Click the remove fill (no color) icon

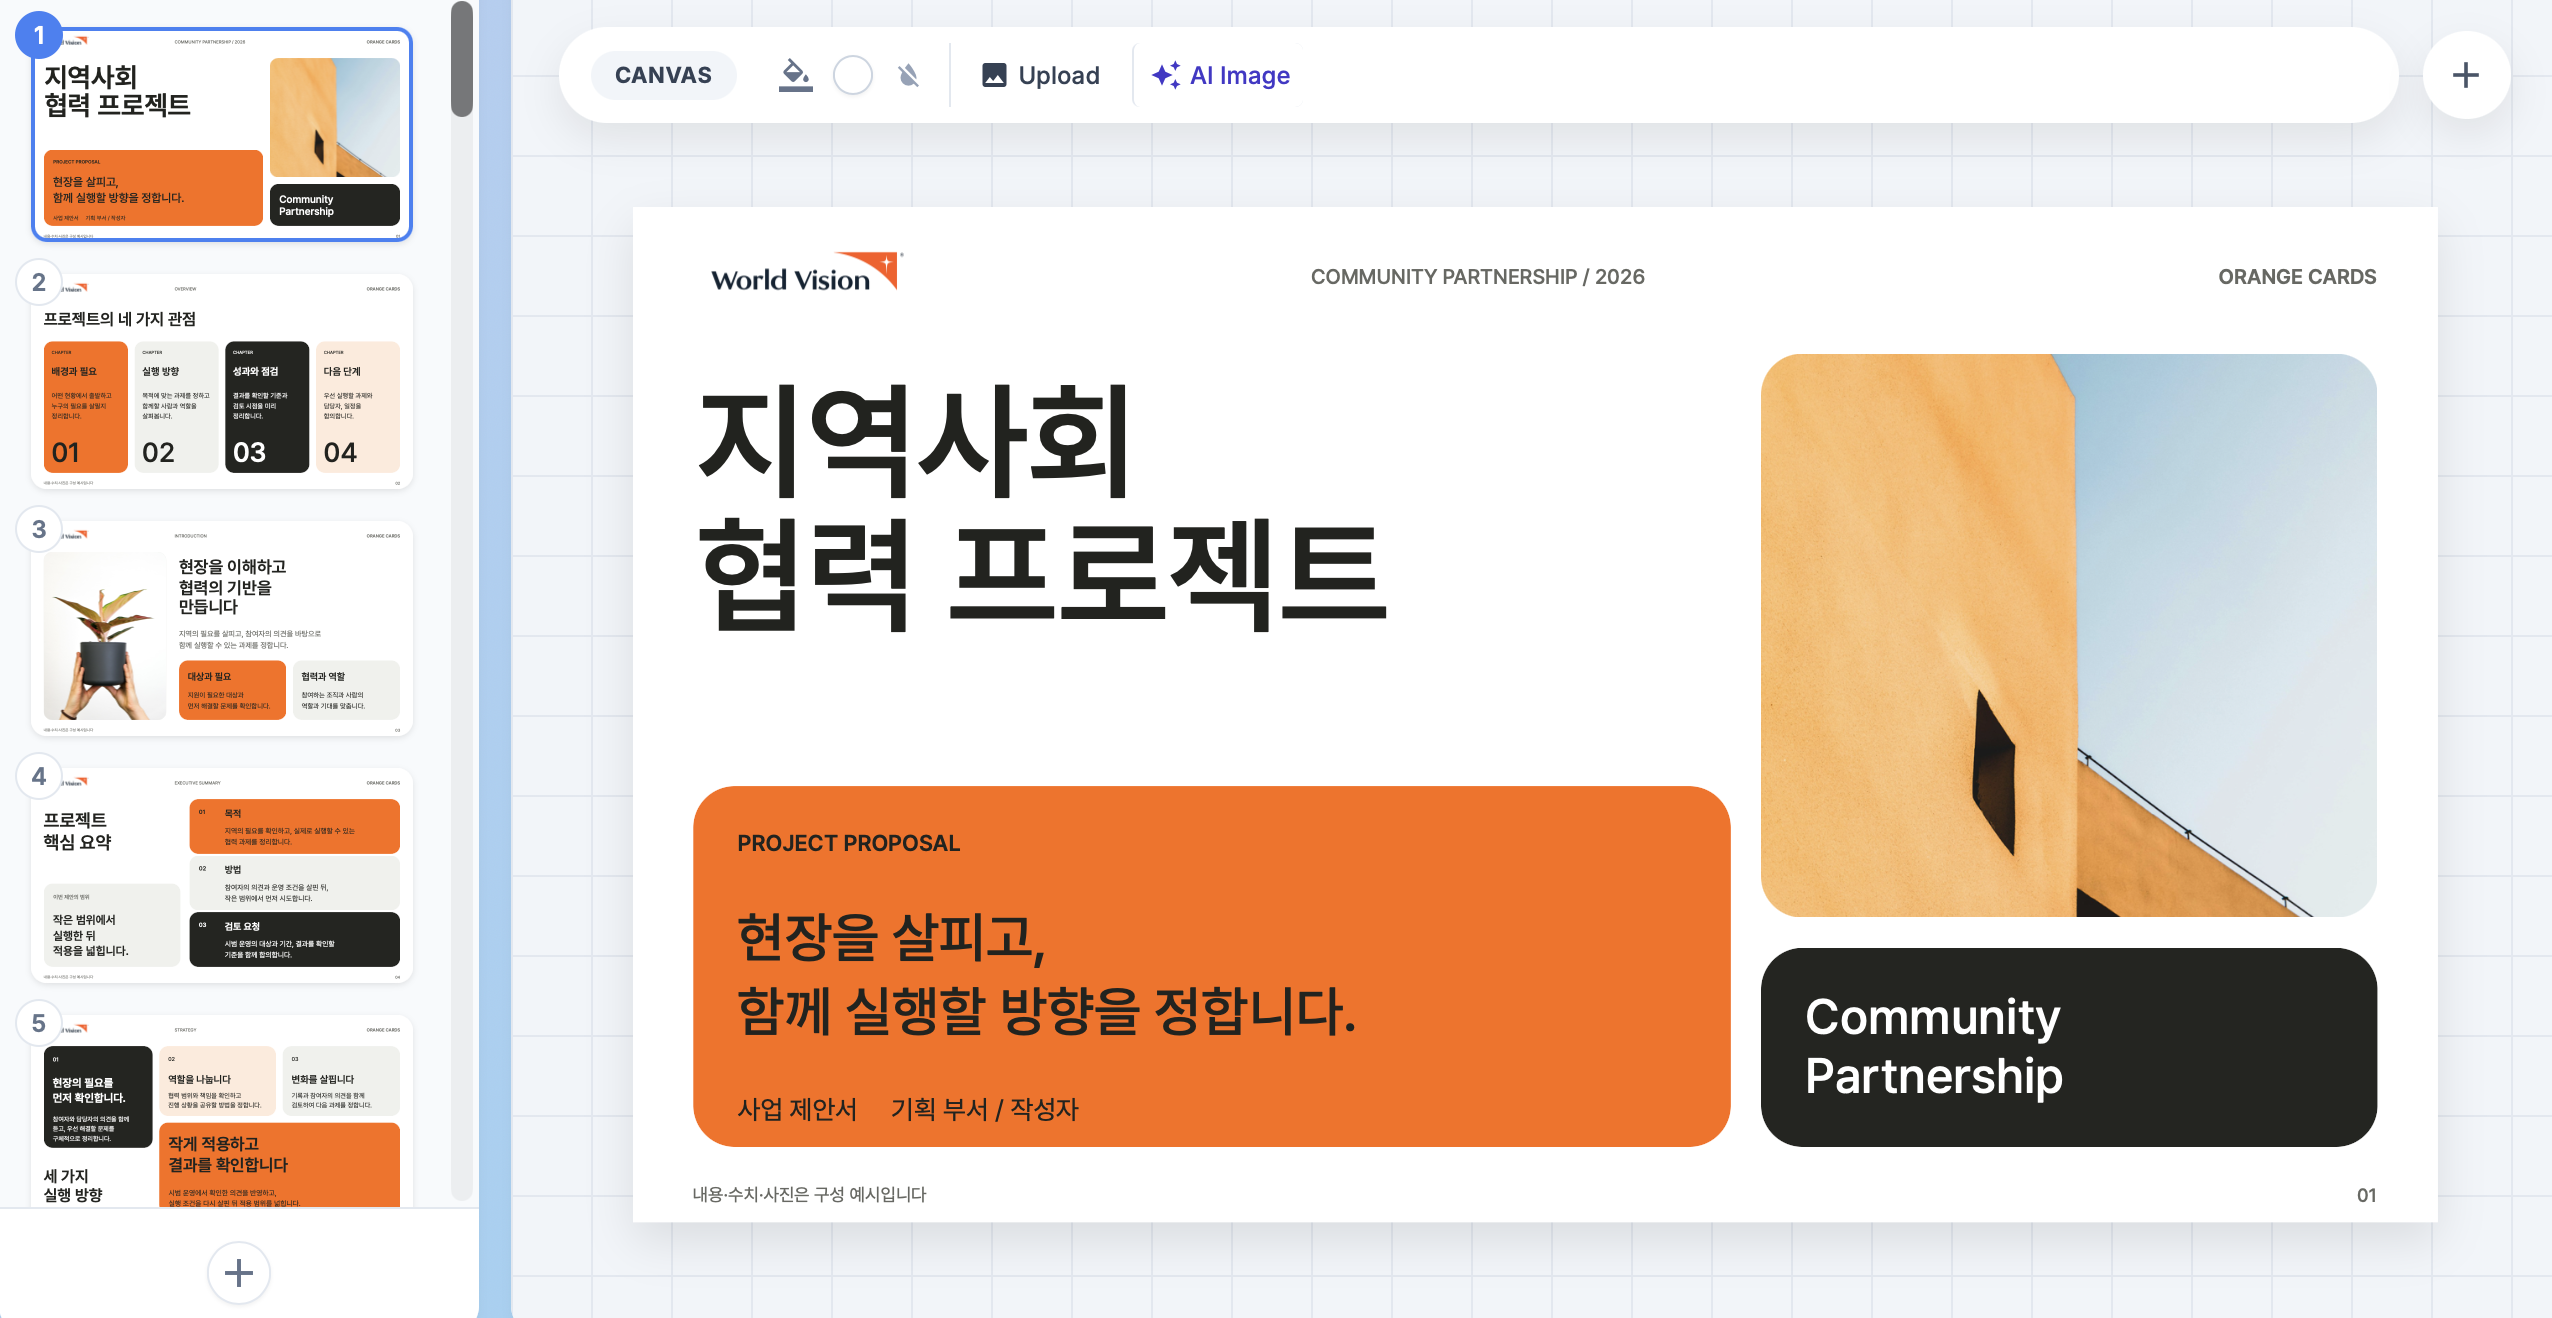click(908, 75)
